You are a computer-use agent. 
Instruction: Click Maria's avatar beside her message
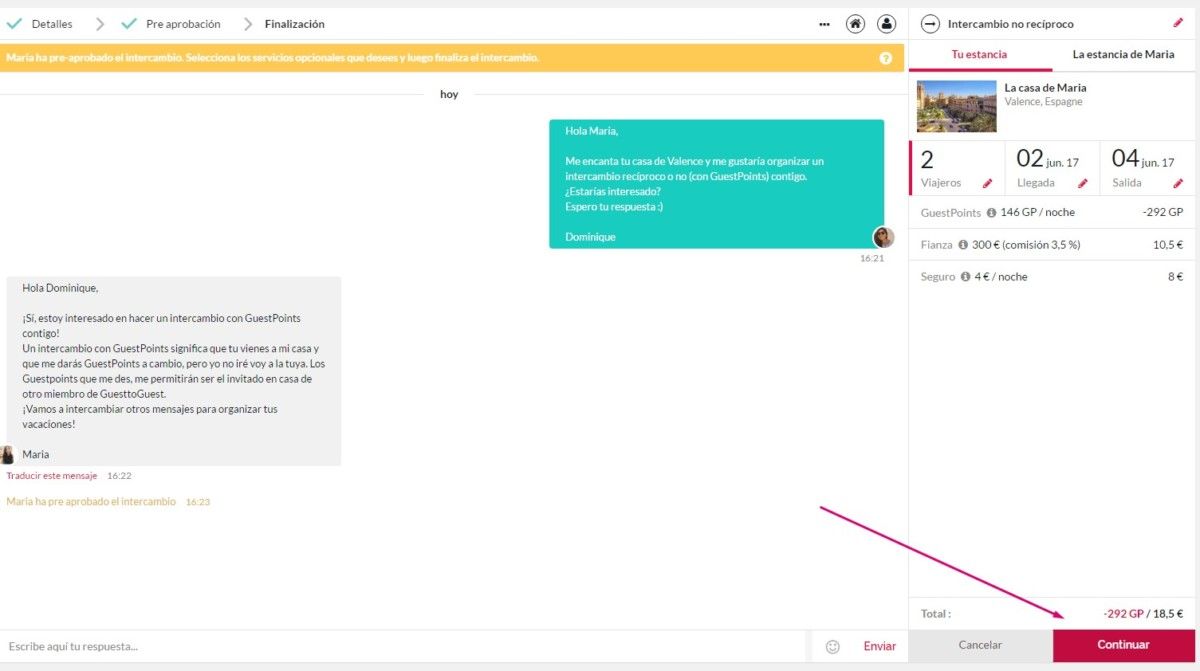click(7, 455)
